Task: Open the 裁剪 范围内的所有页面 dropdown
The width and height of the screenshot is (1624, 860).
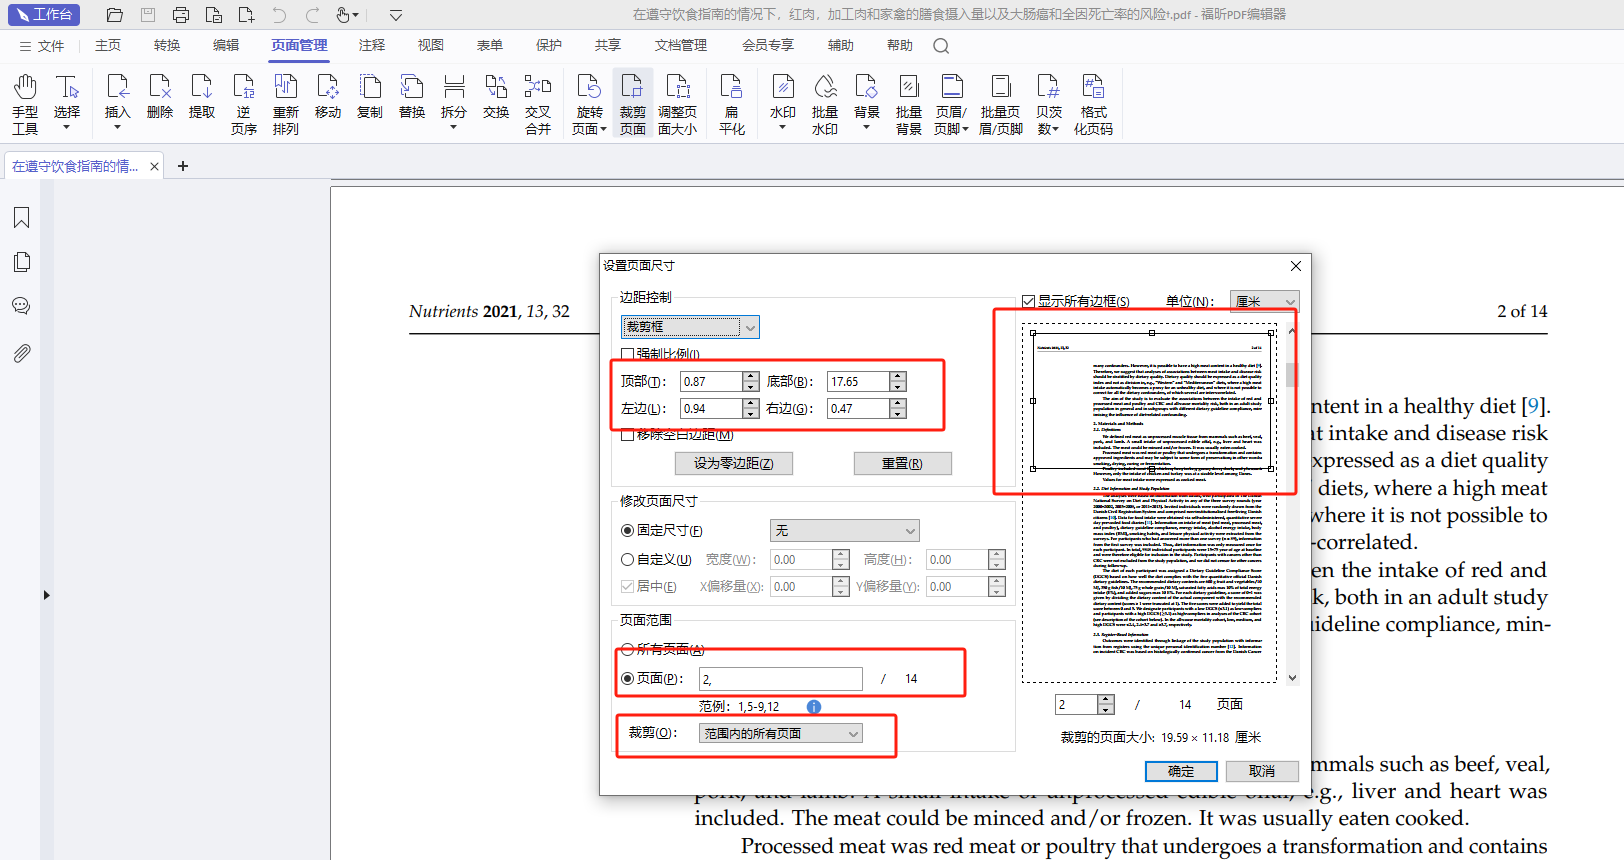Action: (780, 734)
